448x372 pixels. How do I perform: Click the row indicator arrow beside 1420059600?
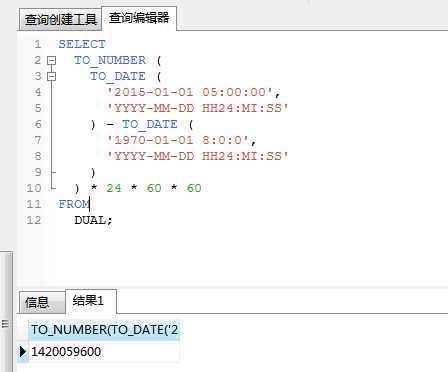point(23,351)
